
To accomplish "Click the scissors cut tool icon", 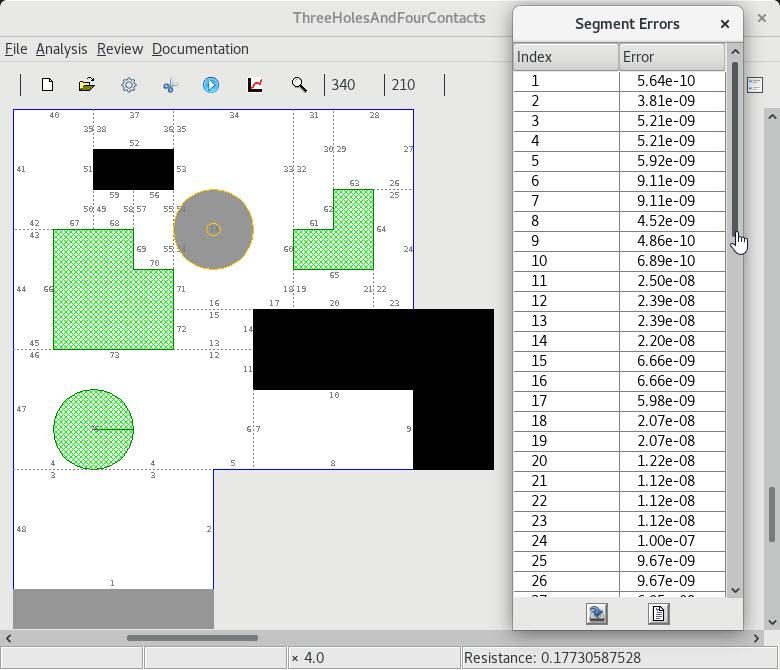I will [170, 85].
